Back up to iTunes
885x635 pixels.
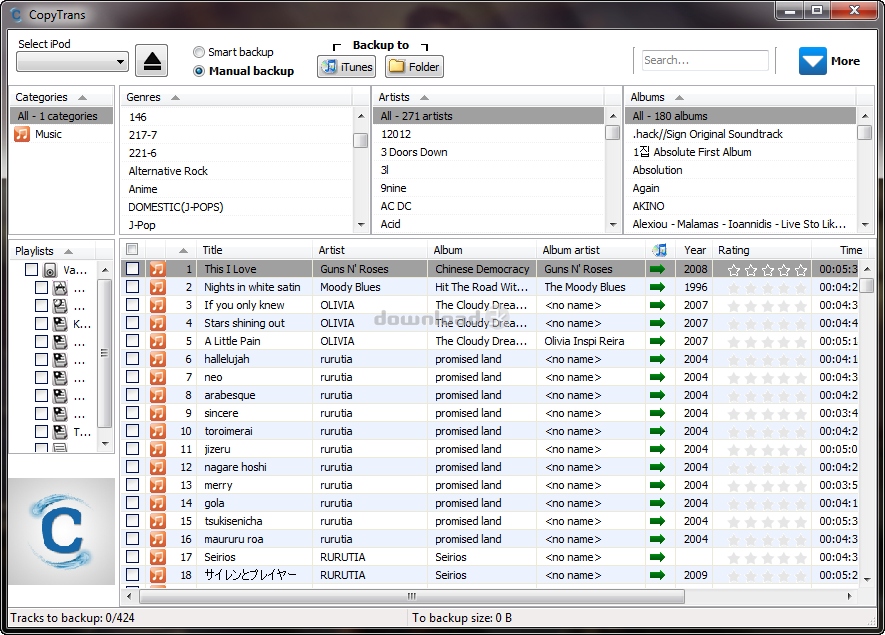[347, 67]
